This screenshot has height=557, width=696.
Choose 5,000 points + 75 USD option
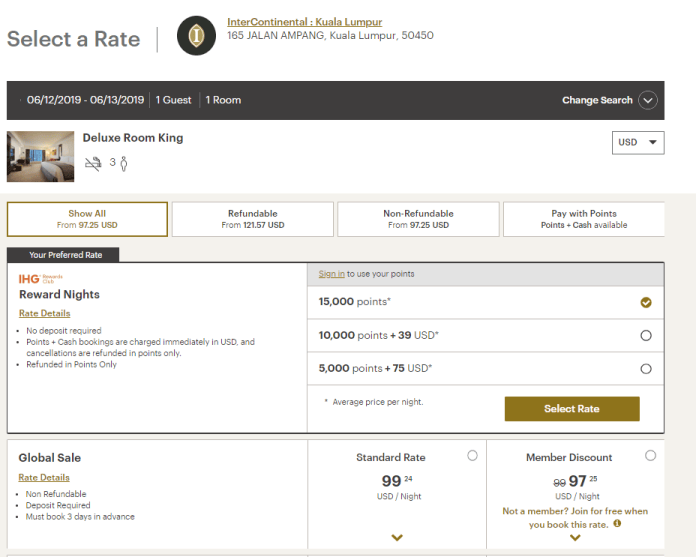pyautogui.click(x=646, y=369)
